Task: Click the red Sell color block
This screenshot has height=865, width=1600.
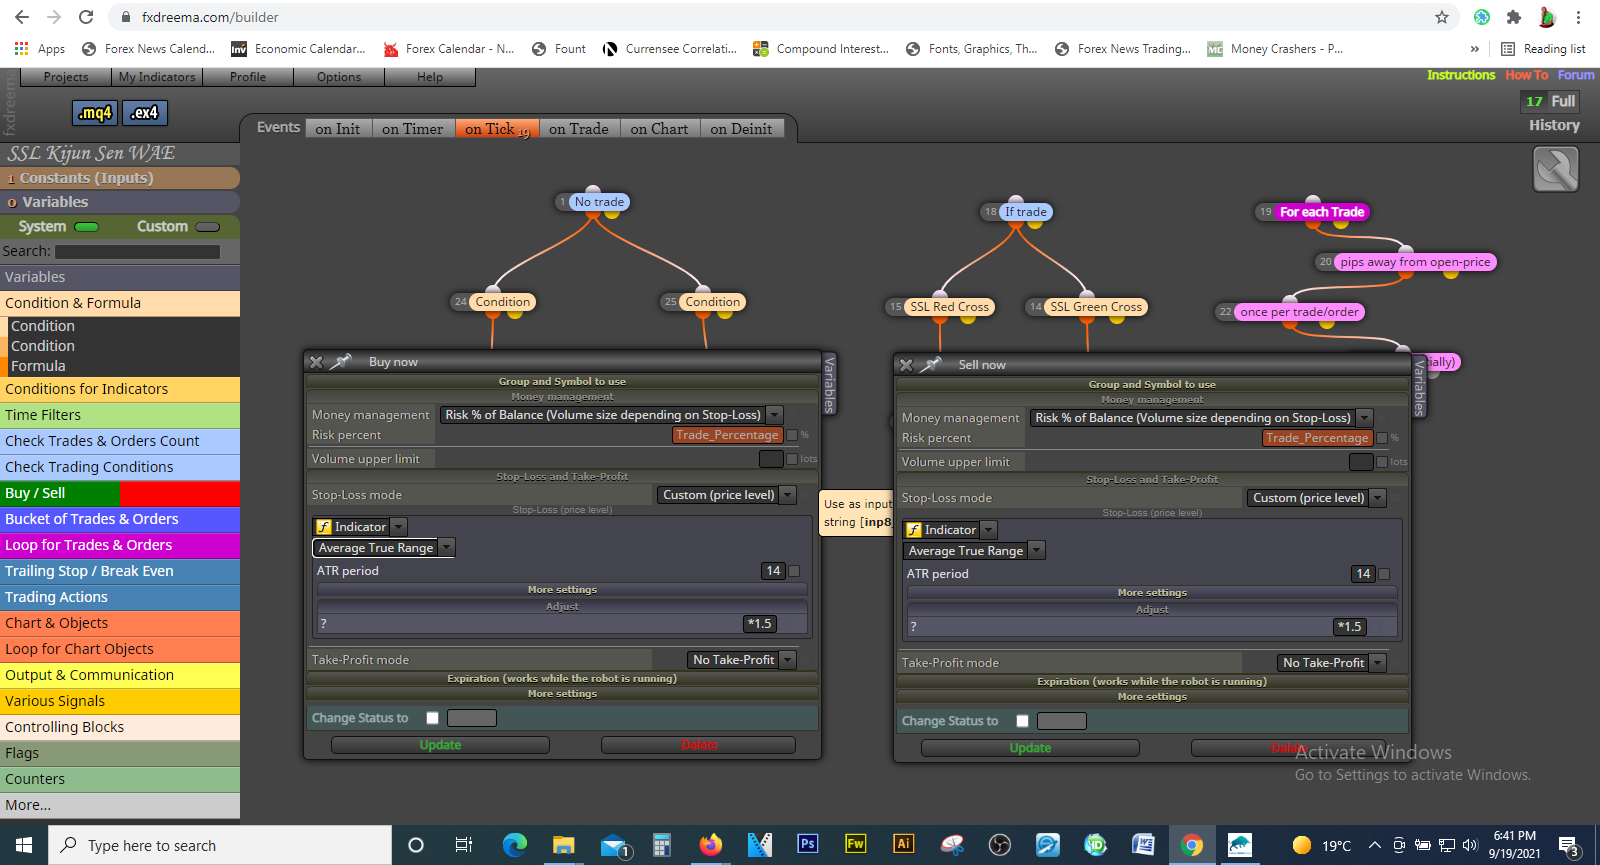Action: (179, 493)
